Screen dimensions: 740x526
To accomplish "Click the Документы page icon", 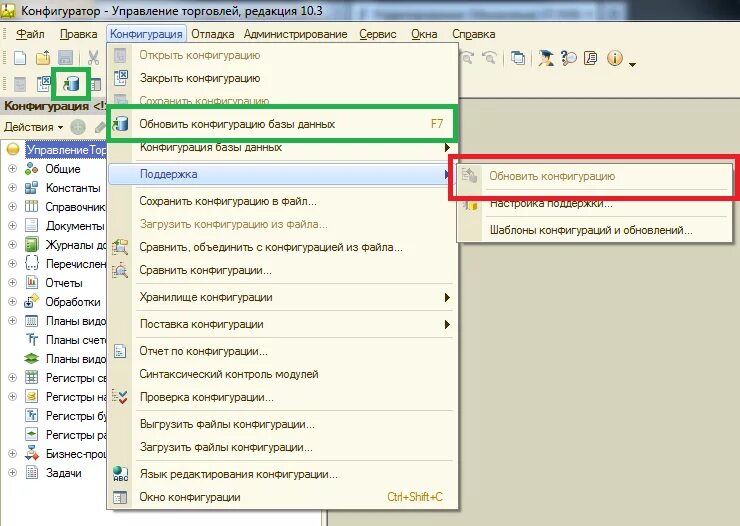I will (32, 225).
